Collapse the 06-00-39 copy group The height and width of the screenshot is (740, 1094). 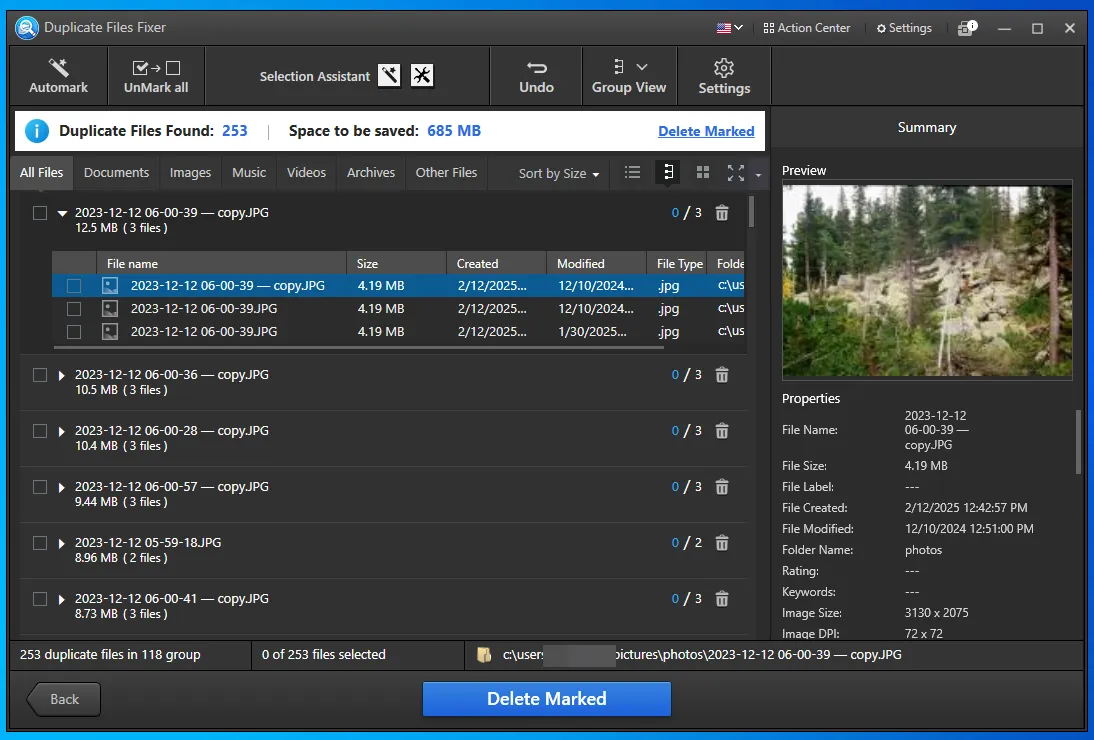(62, 213)
